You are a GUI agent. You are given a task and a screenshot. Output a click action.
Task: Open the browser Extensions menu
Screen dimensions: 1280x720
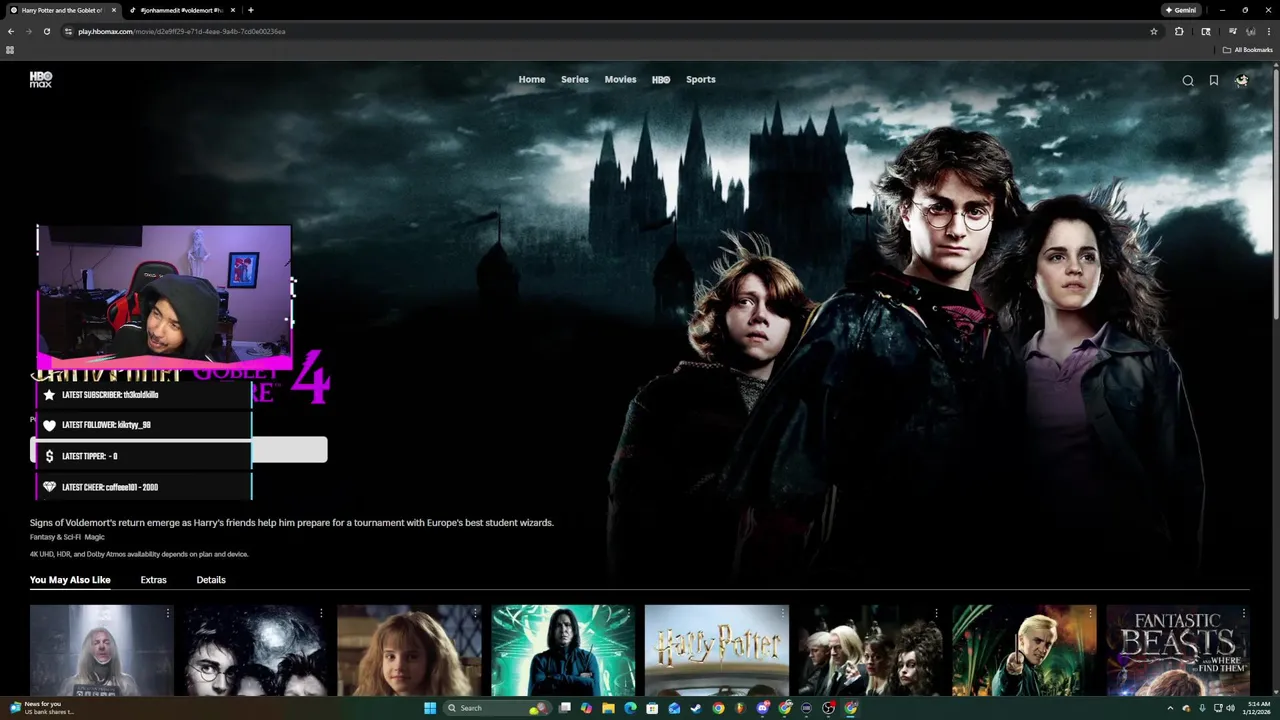click(x=1179, y=31)
